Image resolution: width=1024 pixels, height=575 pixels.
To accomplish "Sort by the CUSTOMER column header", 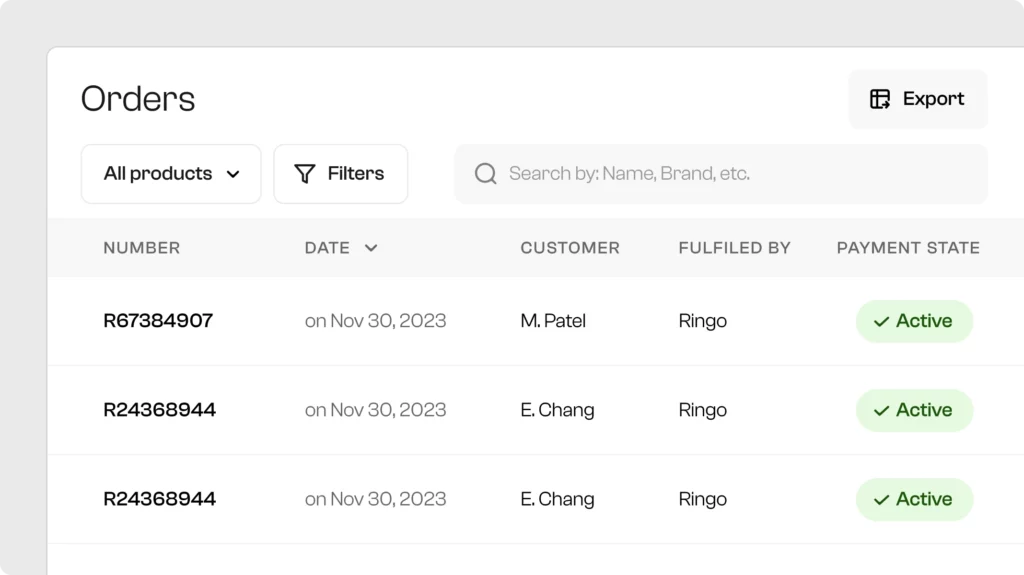I will [570, 248].
